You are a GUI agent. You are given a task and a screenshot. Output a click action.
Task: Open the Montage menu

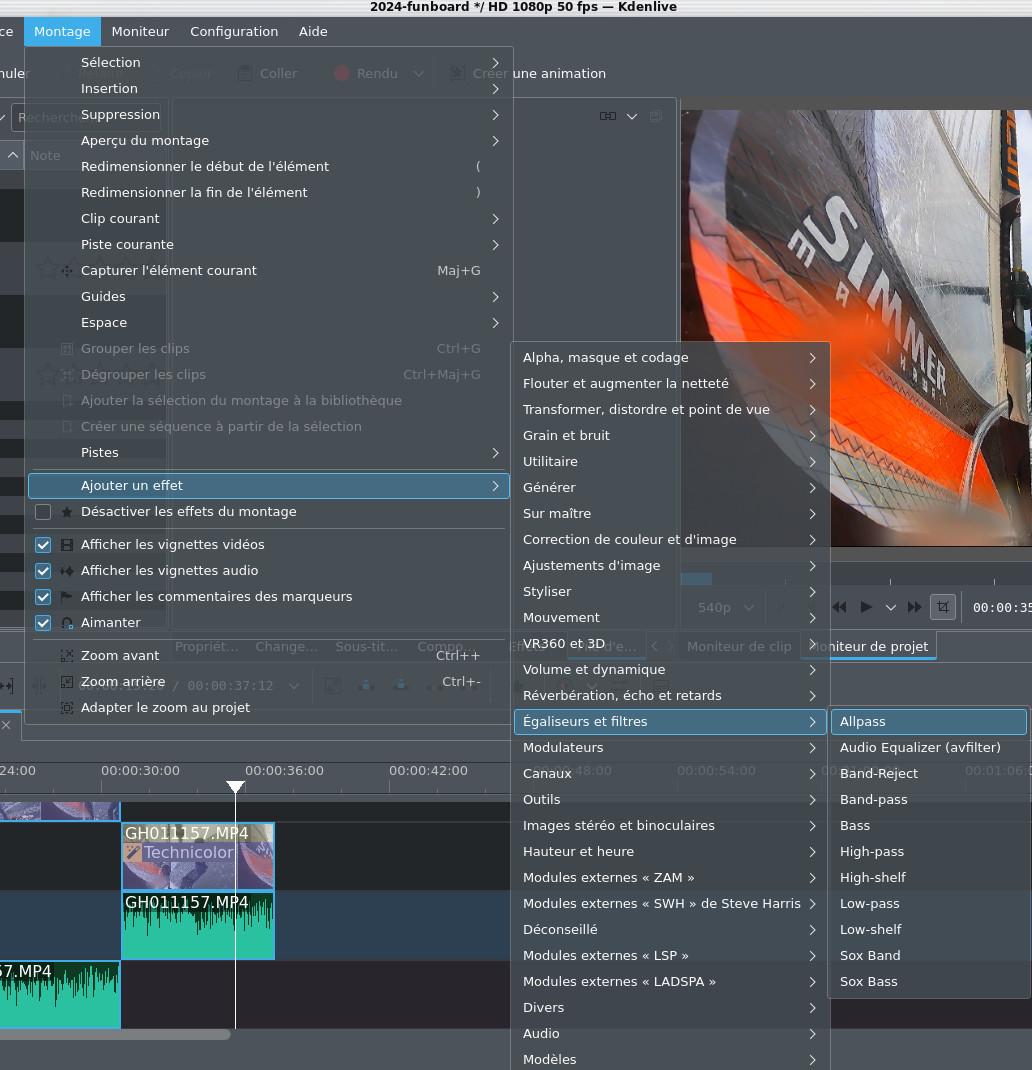click(62, 31)
